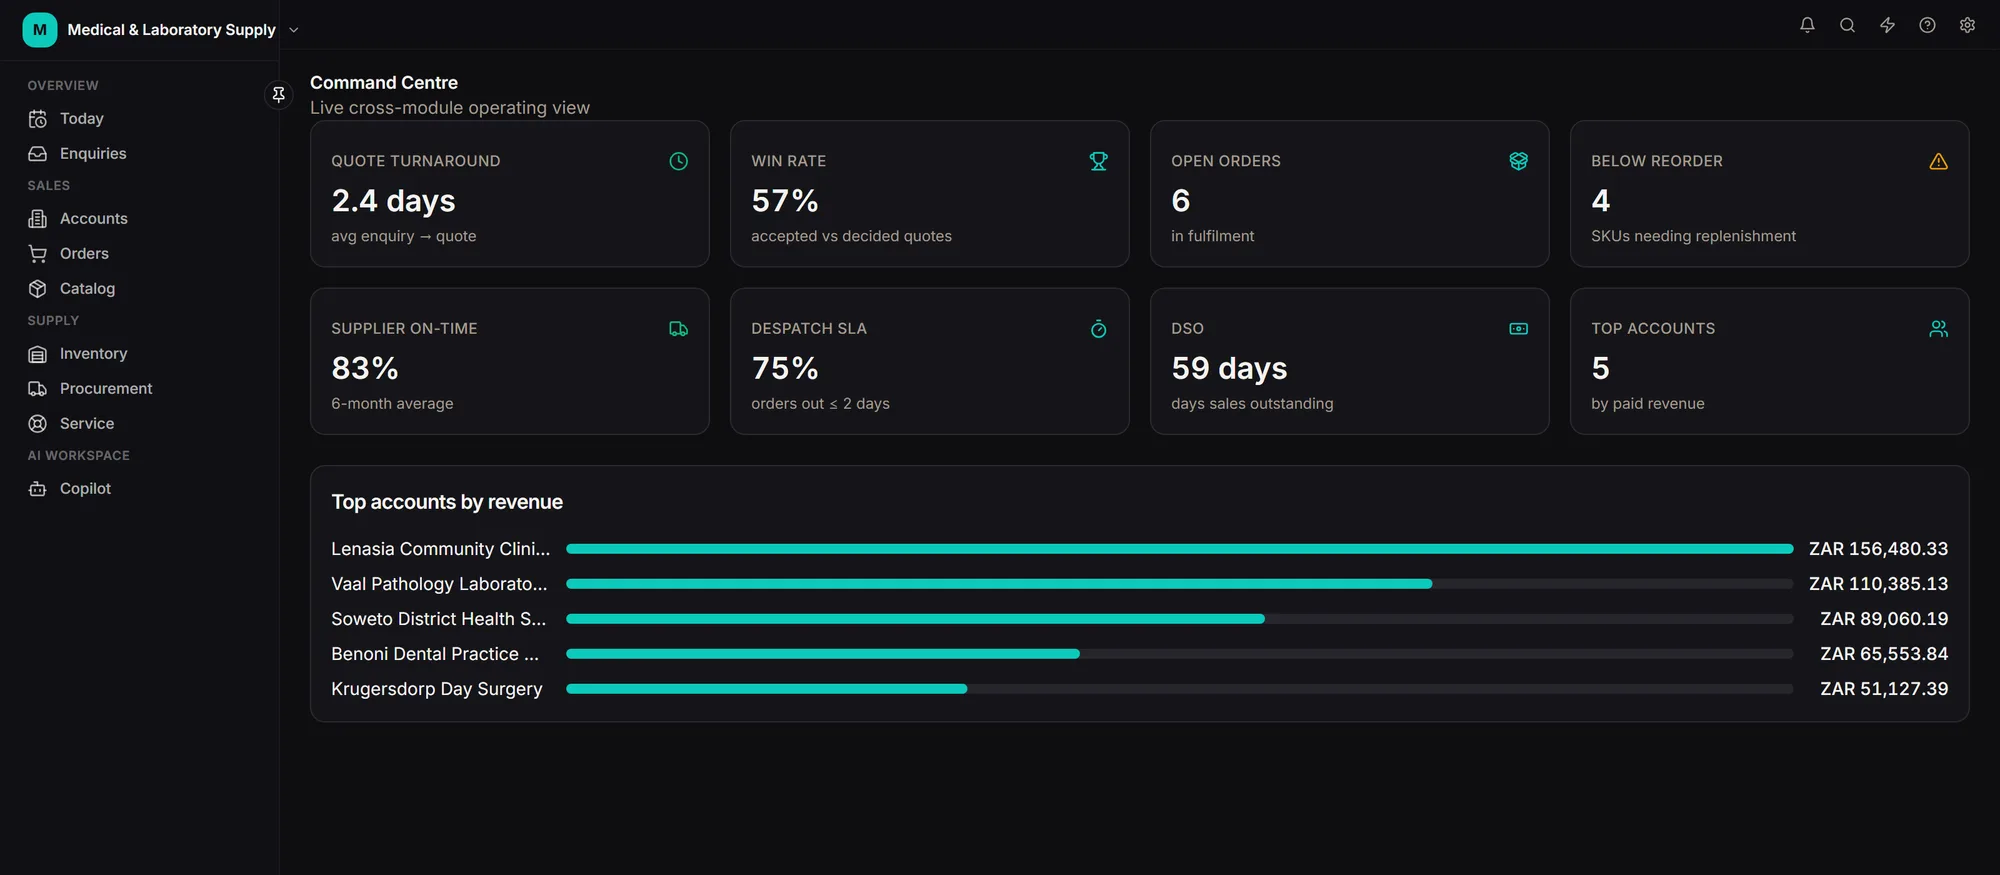Screen dimensions: 2000x875
Task: Click the ZAR 156,480.33 revenue value
Action: click(1878, 549)
